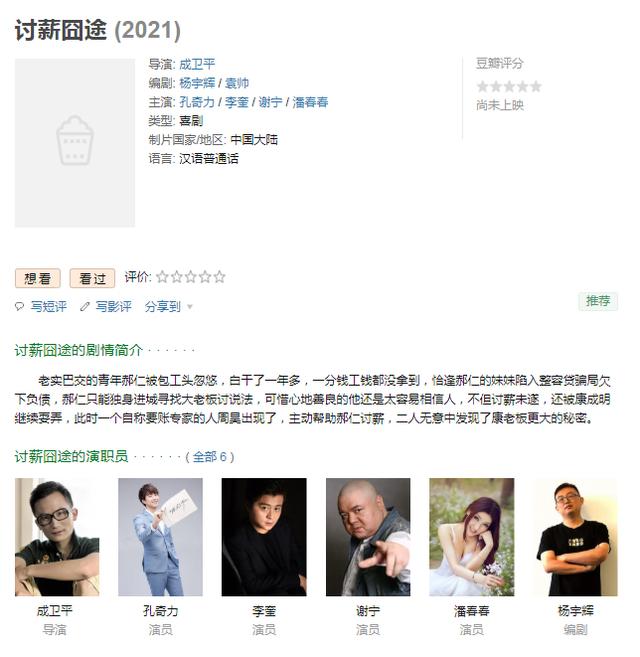Mark the movie as 想看
The image size is (640, 657).
click(x=38, y=278)
